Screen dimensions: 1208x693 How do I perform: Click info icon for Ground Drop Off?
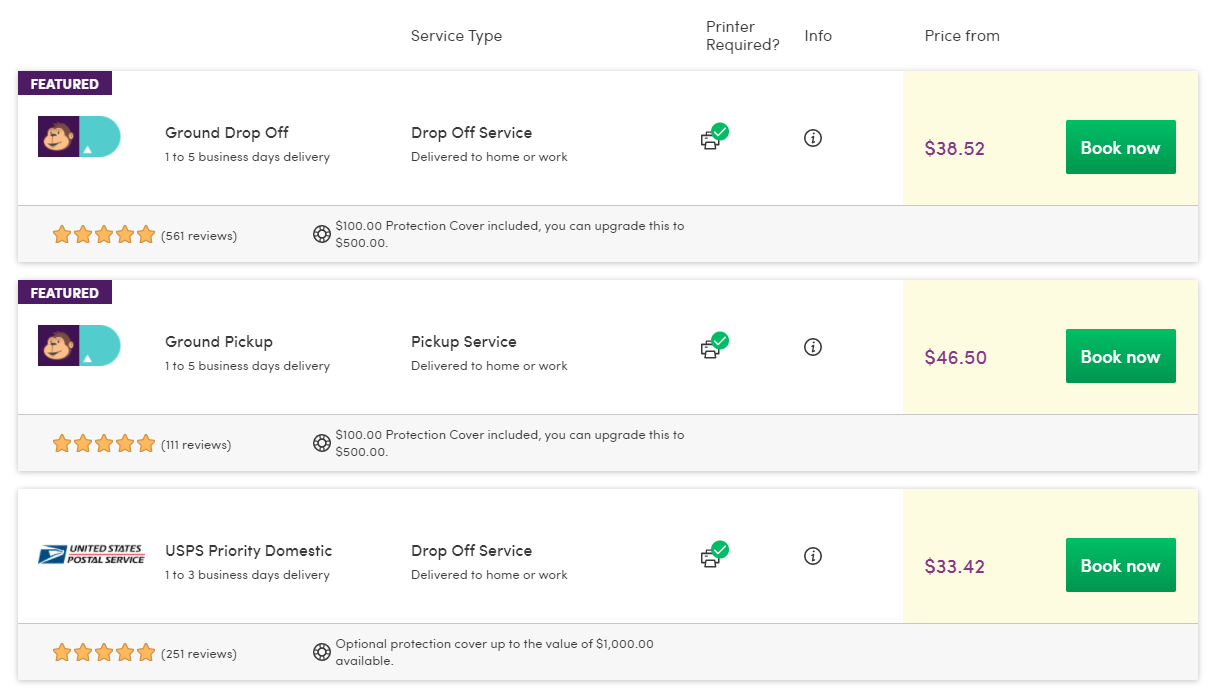813,138
